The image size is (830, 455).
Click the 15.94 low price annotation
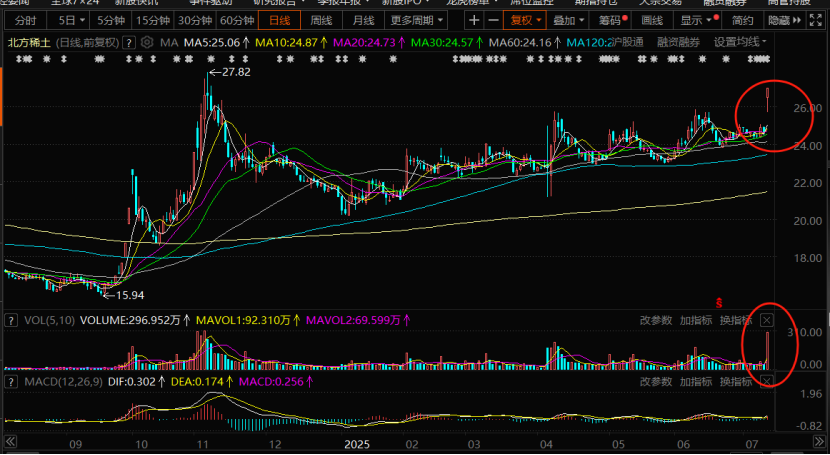tap(130, 295)
